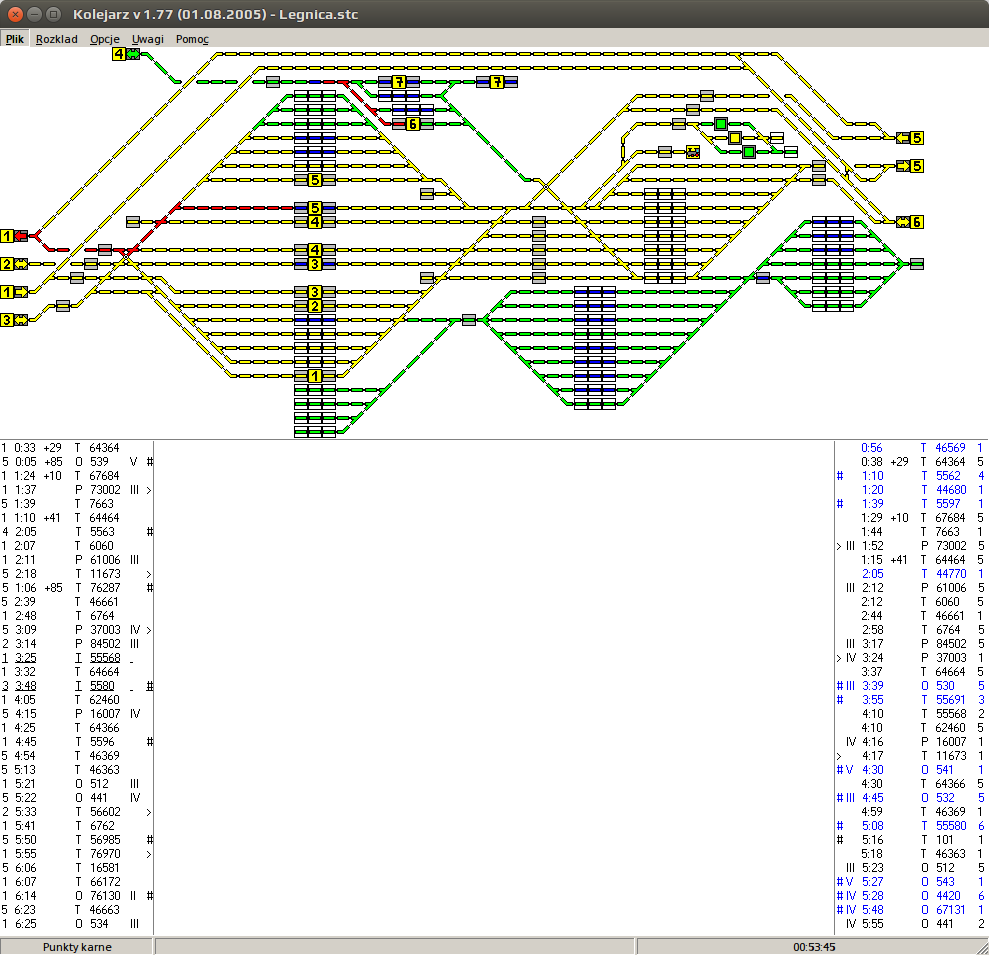Click the upper green square signal block
989x955 pixels.
click(721, 124)
